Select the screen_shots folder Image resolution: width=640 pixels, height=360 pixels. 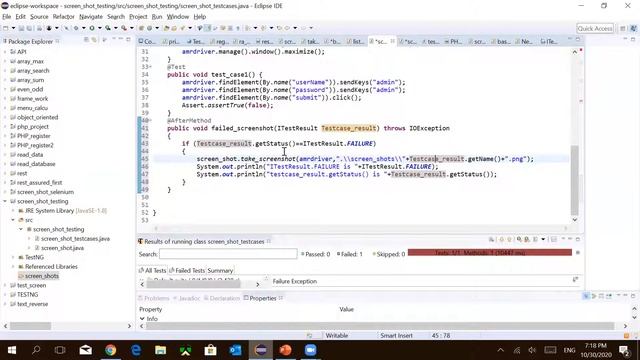[x=38, y=276]
